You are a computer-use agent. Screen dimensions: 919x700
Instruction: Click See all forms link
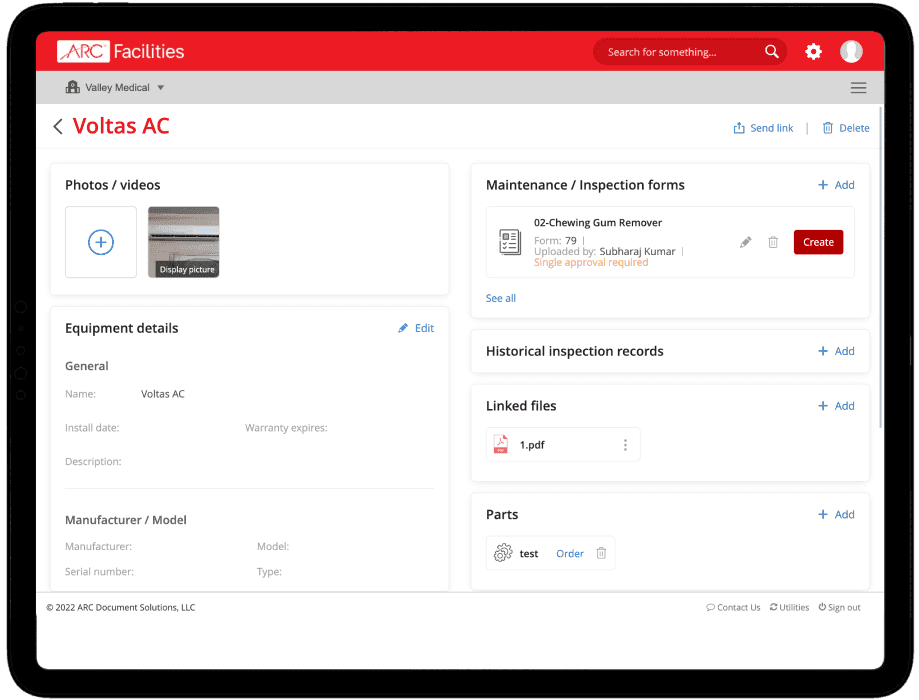click(501, 298)
